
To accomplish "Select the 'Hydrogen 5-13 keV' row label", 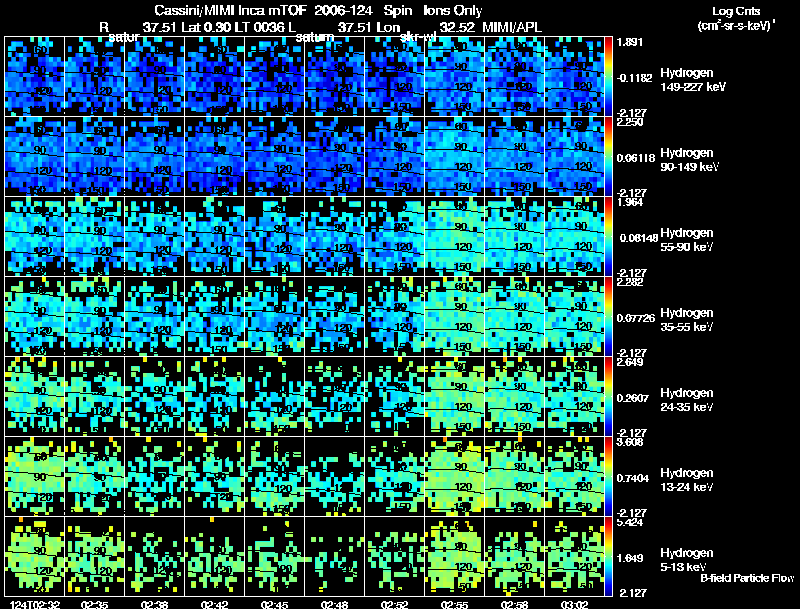I will point(687,560).
